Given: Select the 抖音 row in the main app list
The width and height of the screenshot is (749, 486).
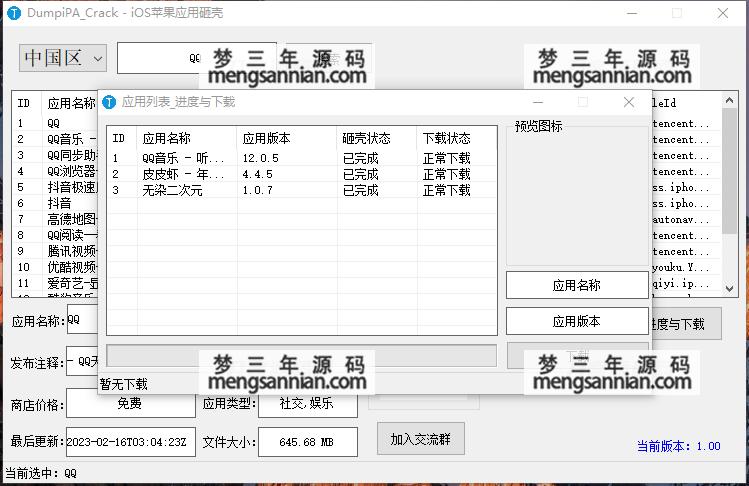Looking at the screenshot, I should click(54, 203).
